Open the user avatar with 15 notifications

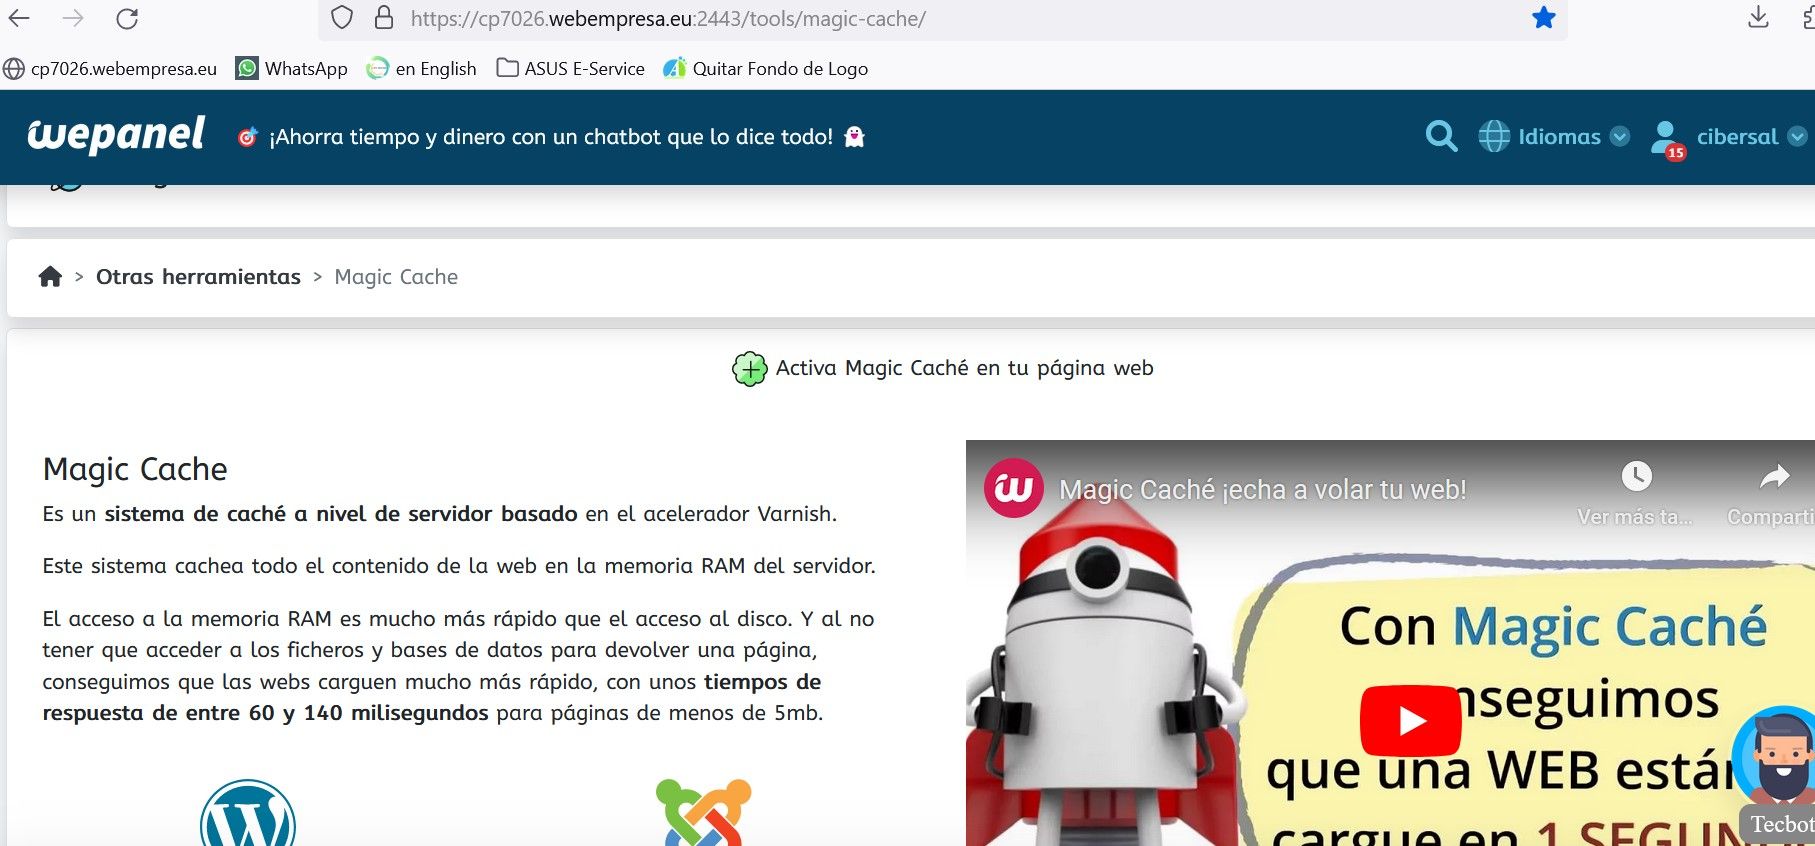click(1667, 139)
